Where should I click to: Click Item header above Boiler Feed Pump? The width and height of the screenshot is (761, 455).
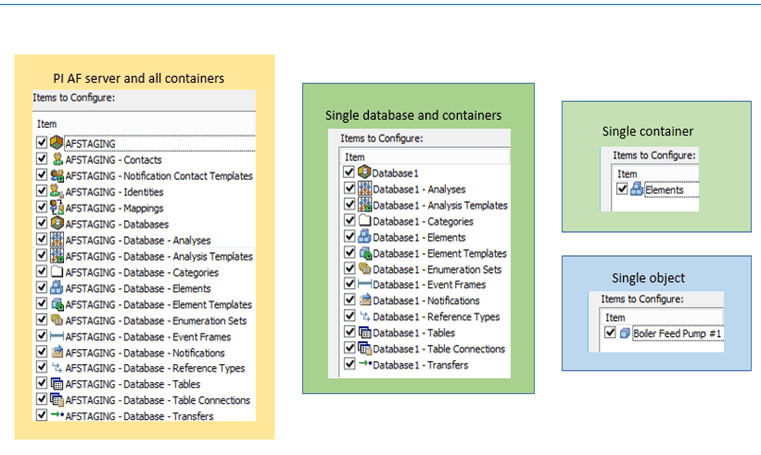(662, 317)
